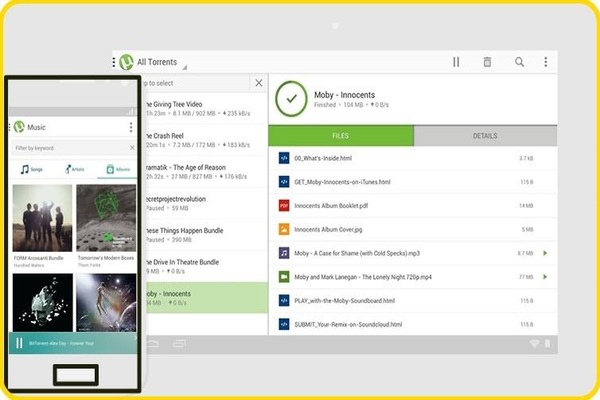Pause torrents using the top toolbar pause icon
The width and height of the screenshot is (600, 400).
(x=456, y=62)
